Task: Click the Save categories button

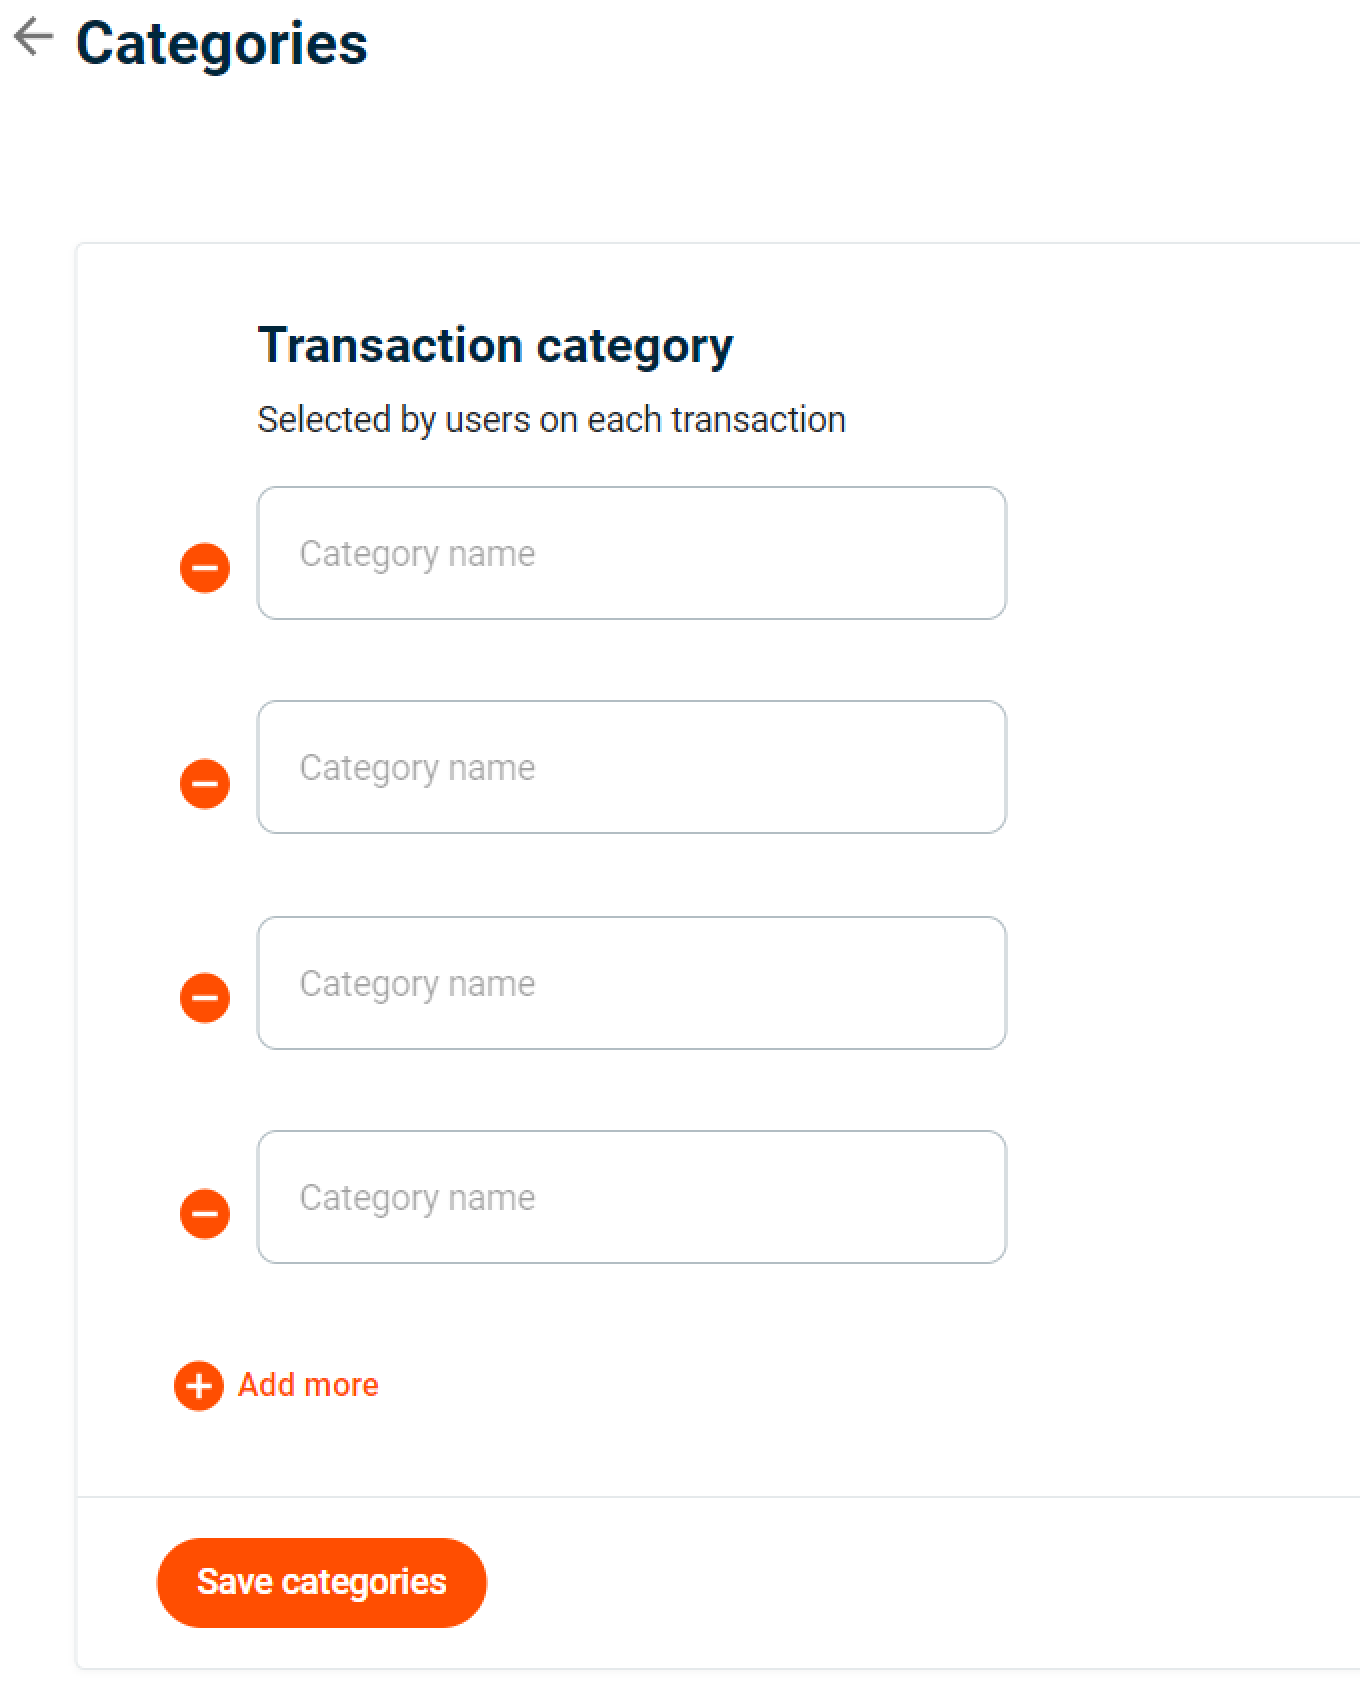Action: click(321, 1581)
